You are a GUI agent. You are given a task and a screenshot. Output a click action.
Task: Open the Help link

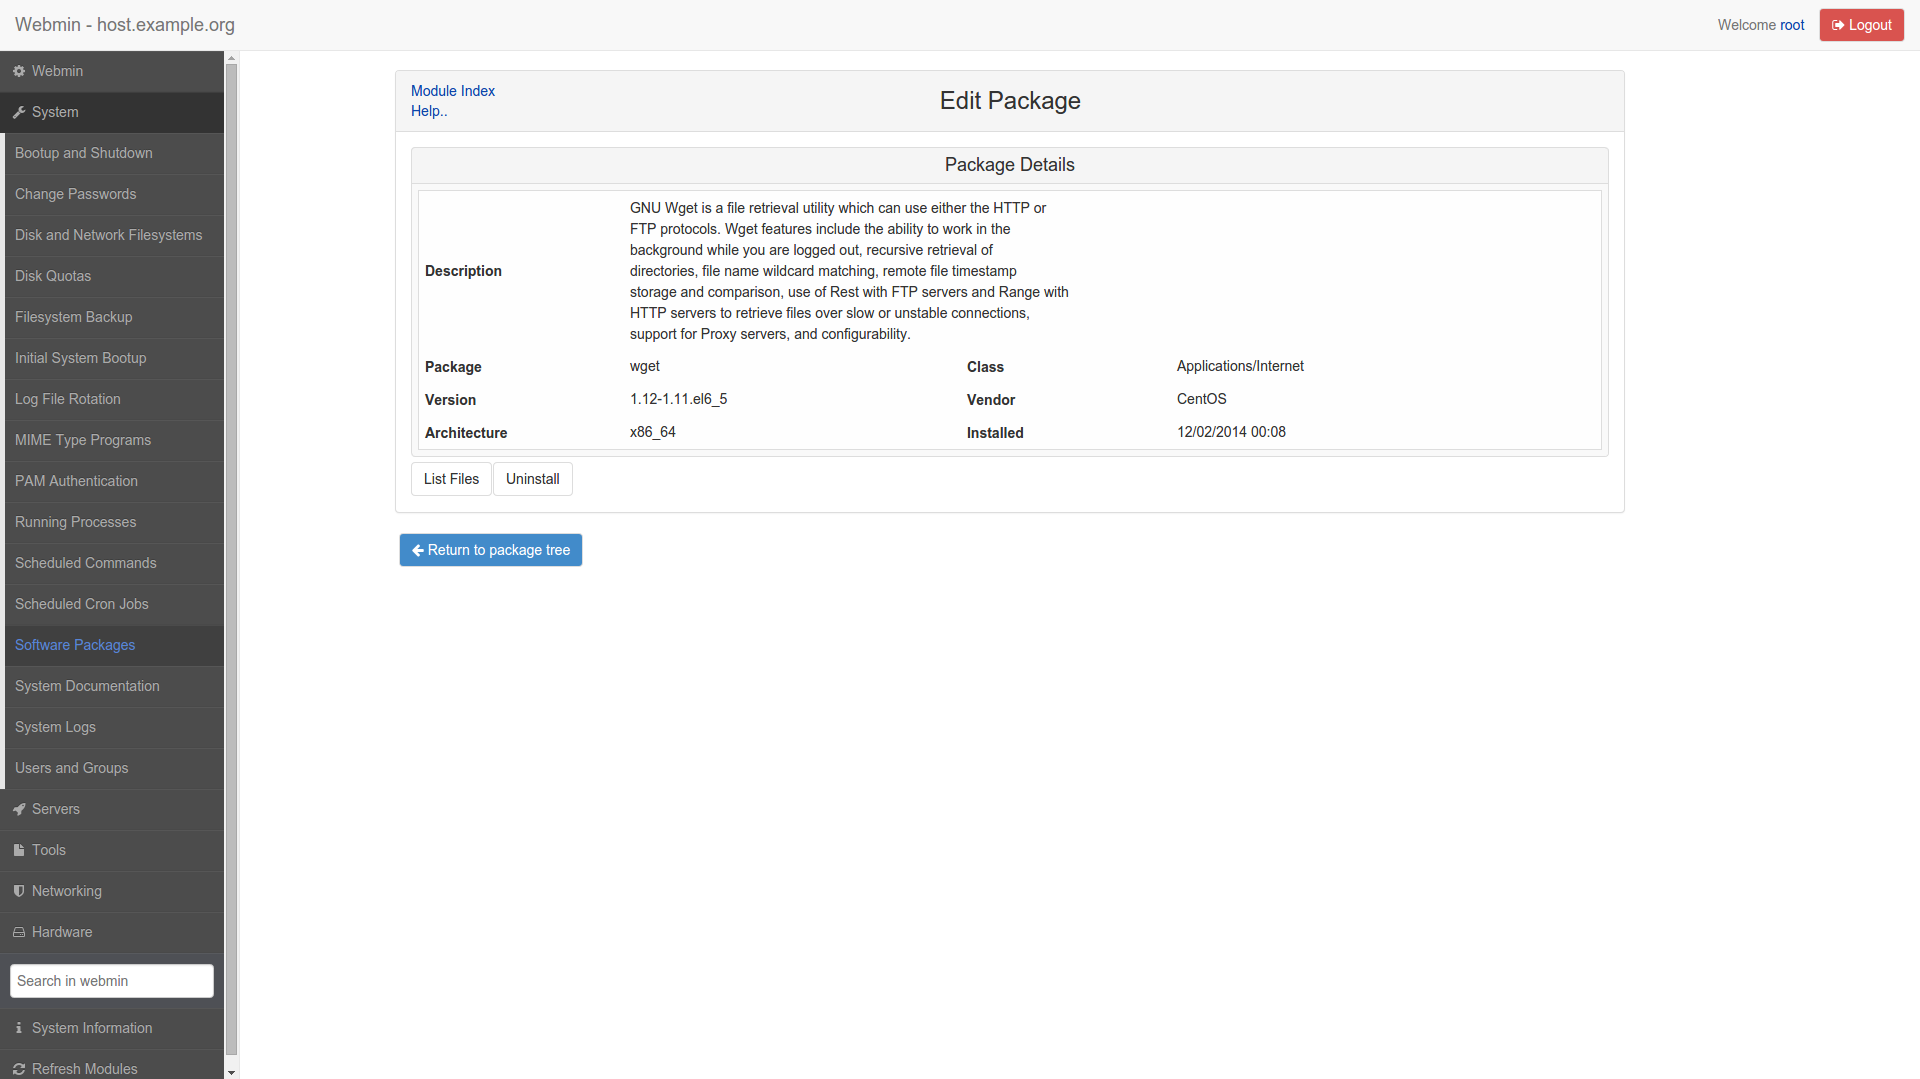tap(429, 111)
